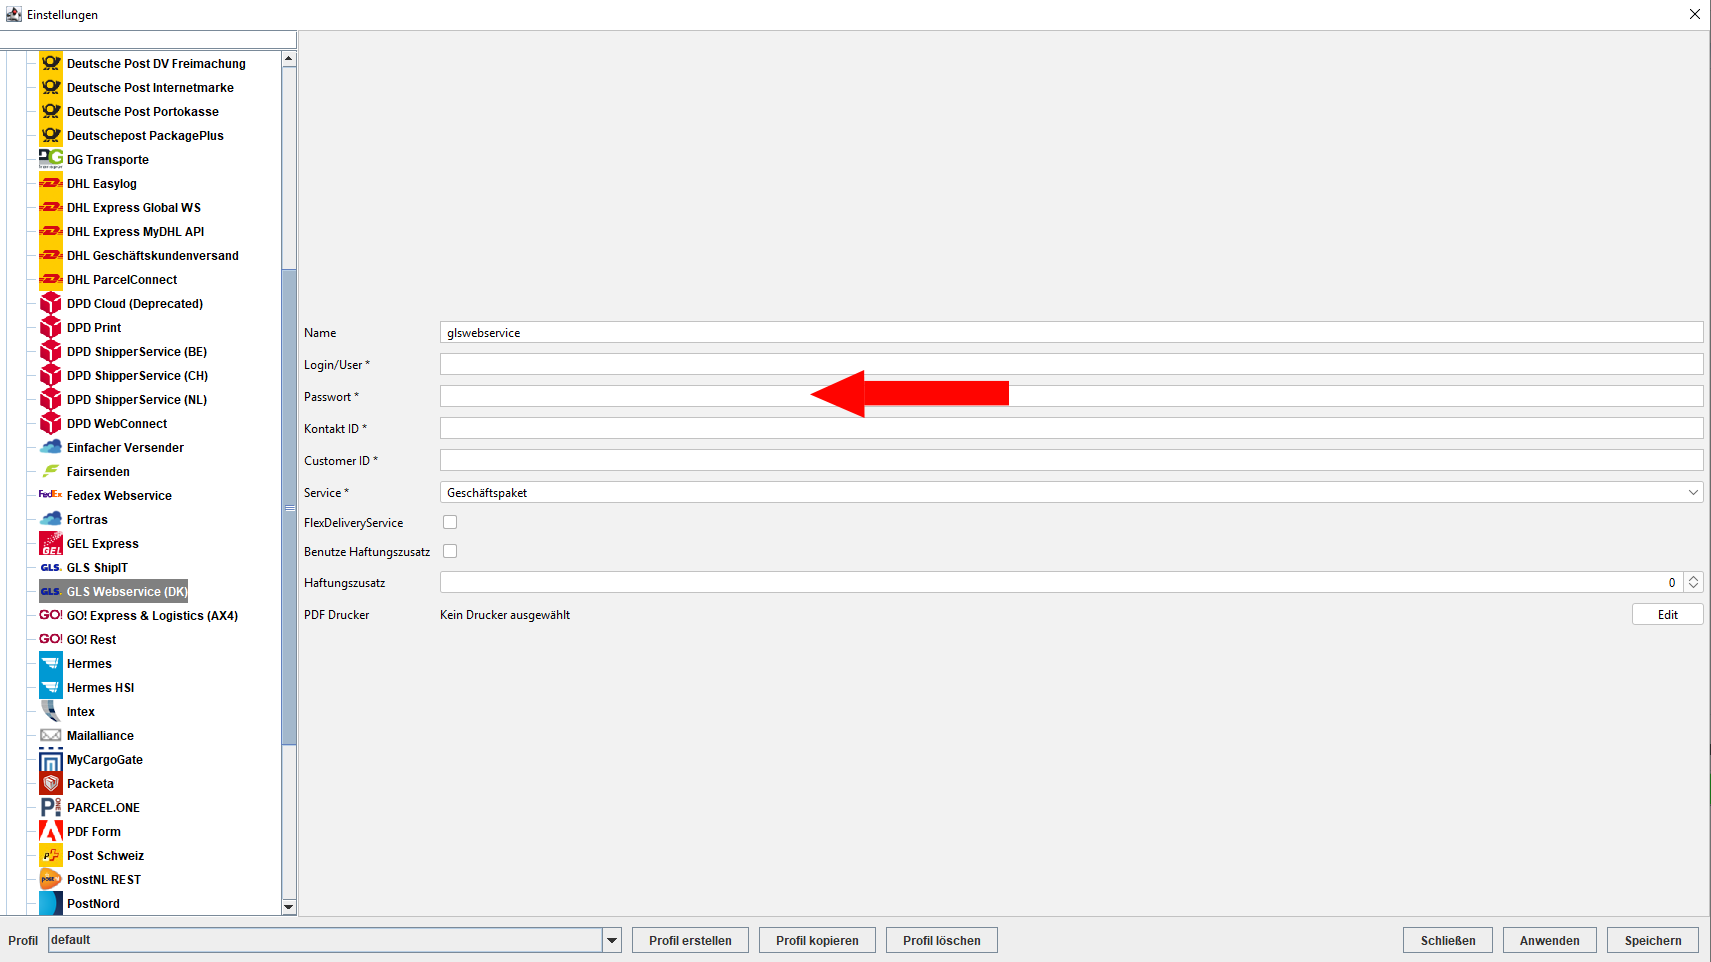The height and width of the screenshot is (962, 1711).
Task: Click the Deutsche Post Portokasse icon
Action: tap(51, 111)
